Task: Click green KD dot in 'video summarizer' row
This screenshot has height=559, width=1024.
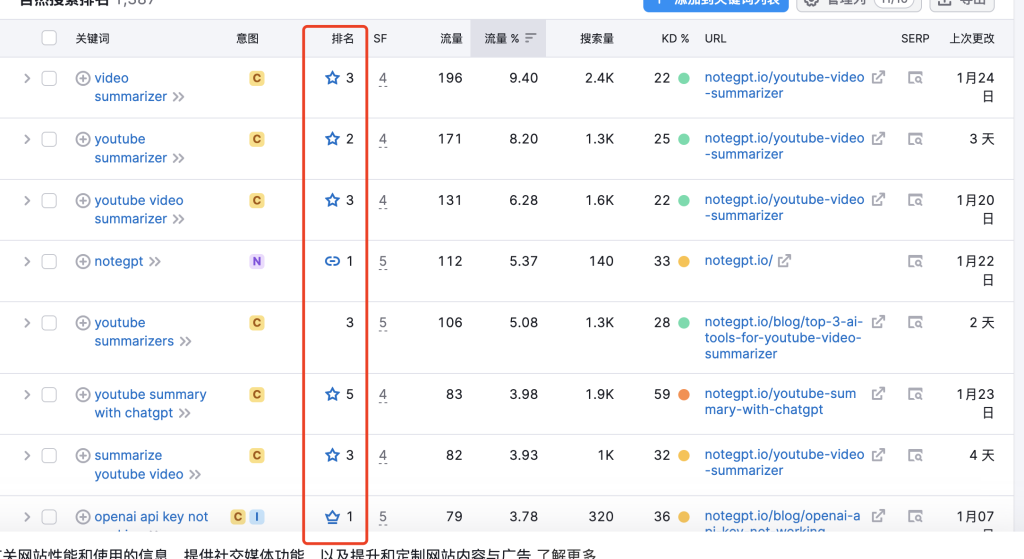Action: (x=684, y=78)
